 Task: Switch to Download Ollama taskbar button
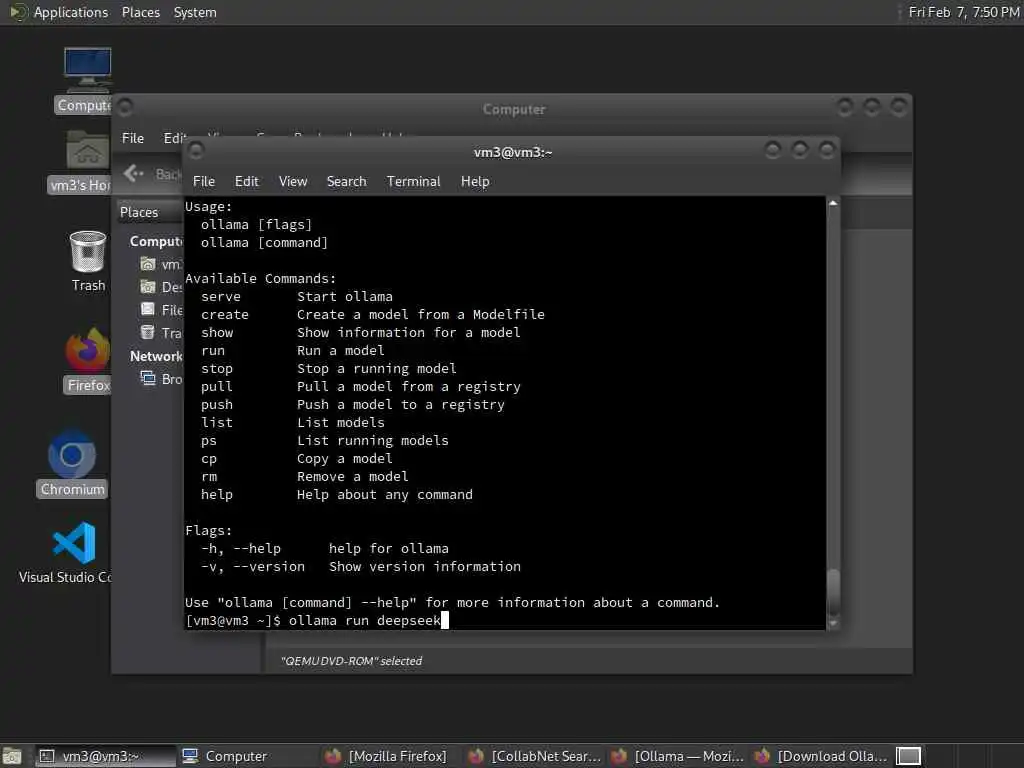point(821,756)
